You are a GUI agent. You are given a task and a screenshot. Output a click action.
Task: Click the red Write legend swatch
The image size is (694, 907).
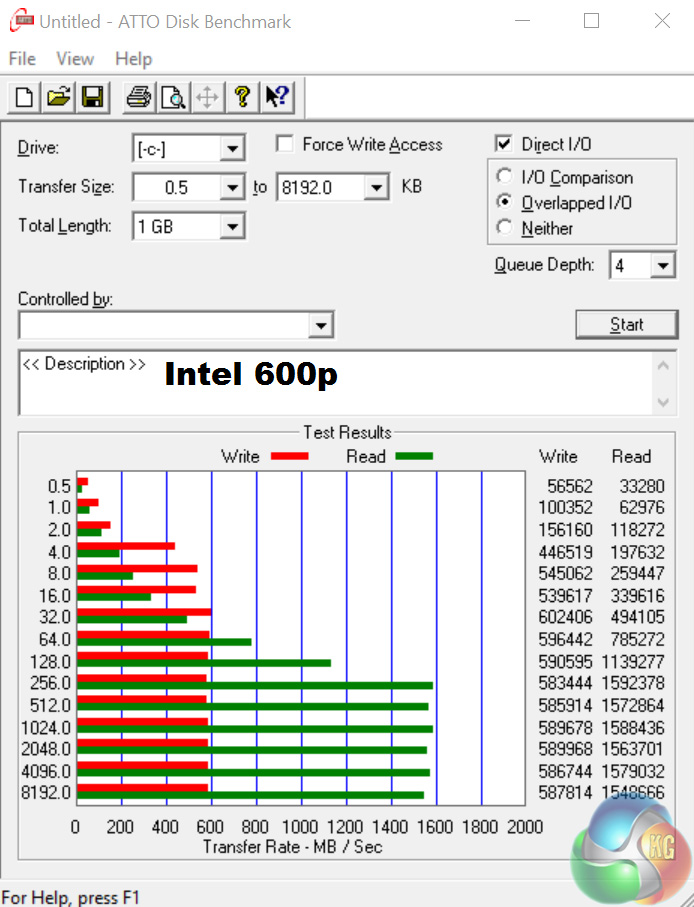click(x=290, y=456)
